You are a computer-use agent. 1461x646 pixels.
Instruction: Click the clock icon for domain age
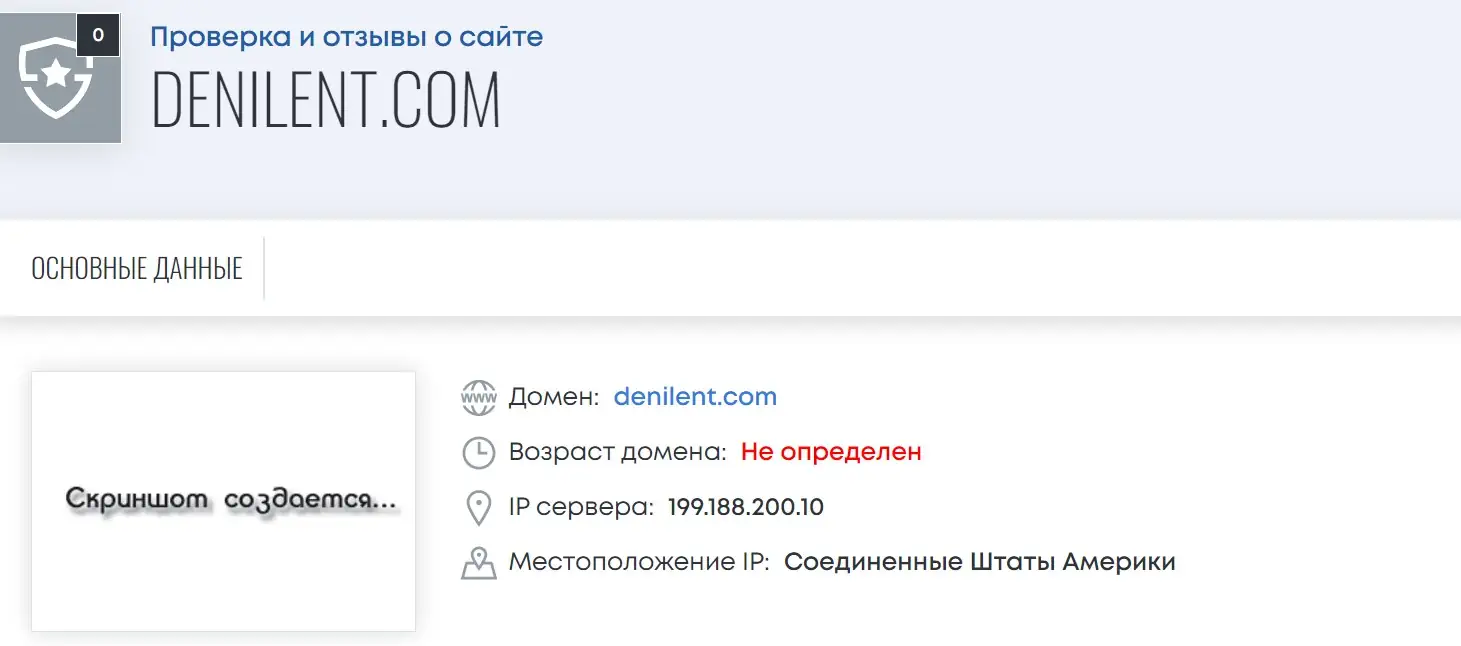(479, 452)
